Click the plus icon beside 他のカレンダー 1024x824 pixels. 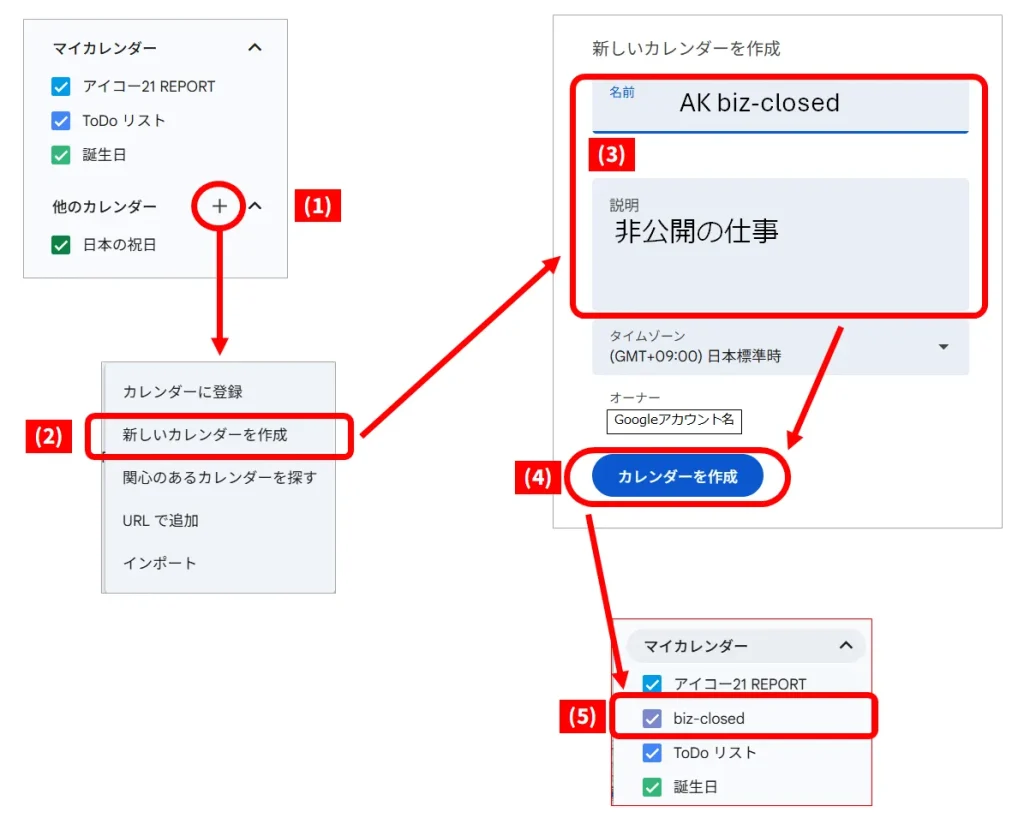coord(219,206)
